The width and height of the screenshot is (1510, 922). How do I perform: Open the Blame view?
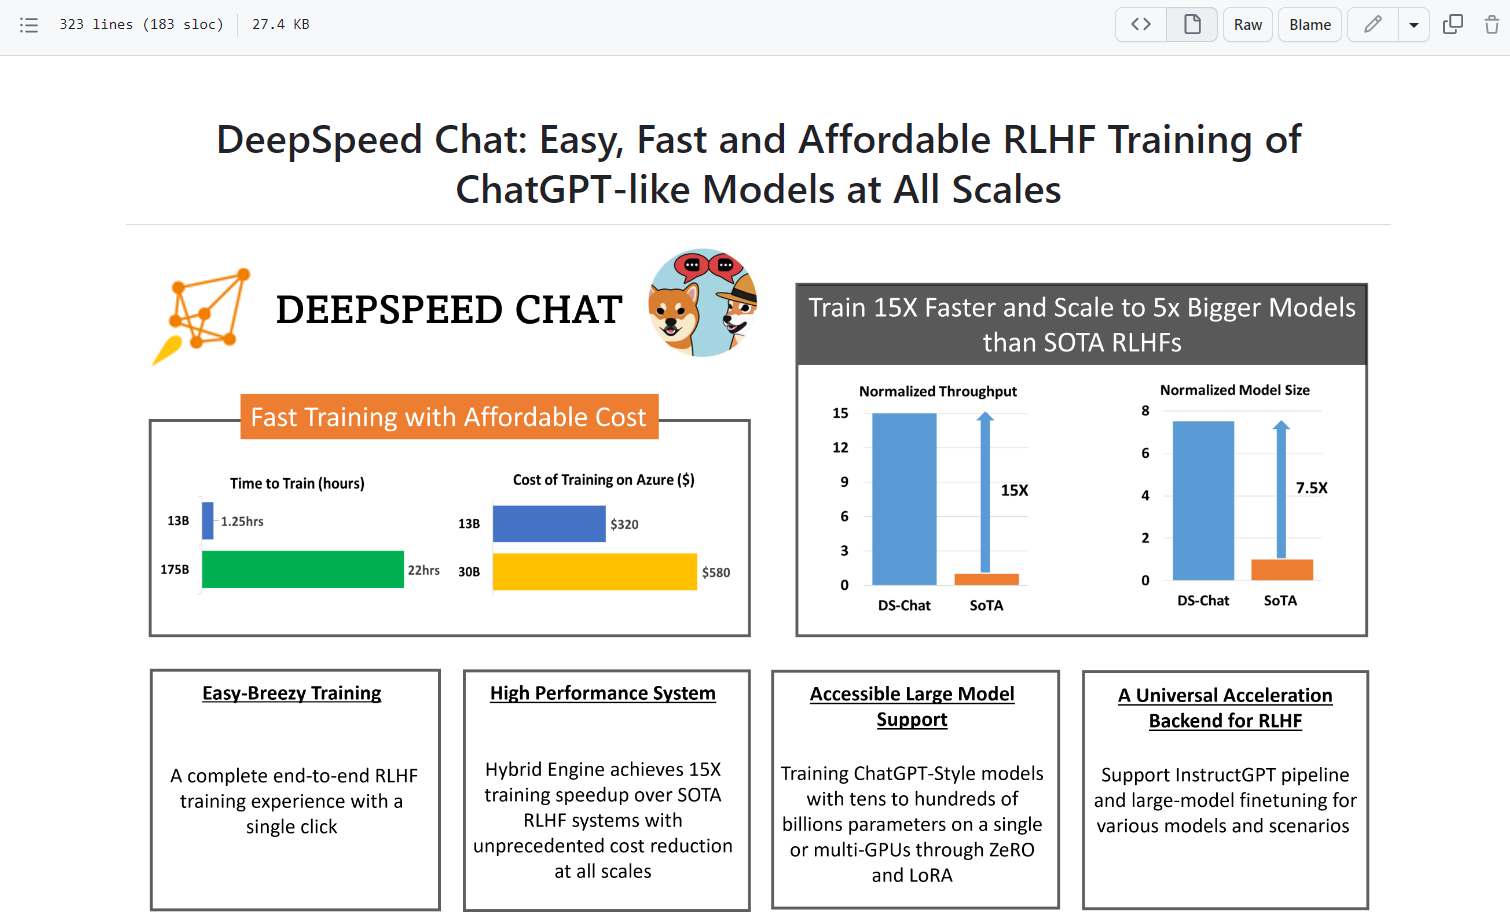click(x=1310, y=24)
